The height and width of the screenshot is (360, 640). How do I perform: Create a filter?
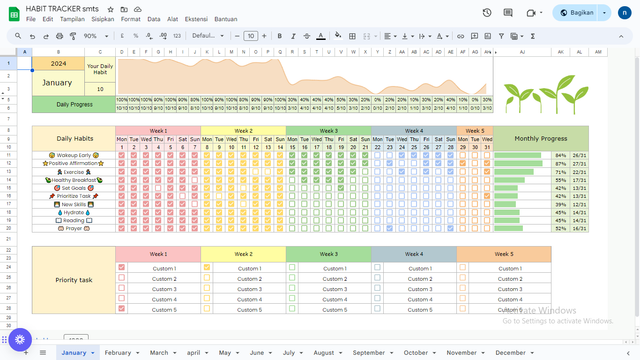[501, 36]
